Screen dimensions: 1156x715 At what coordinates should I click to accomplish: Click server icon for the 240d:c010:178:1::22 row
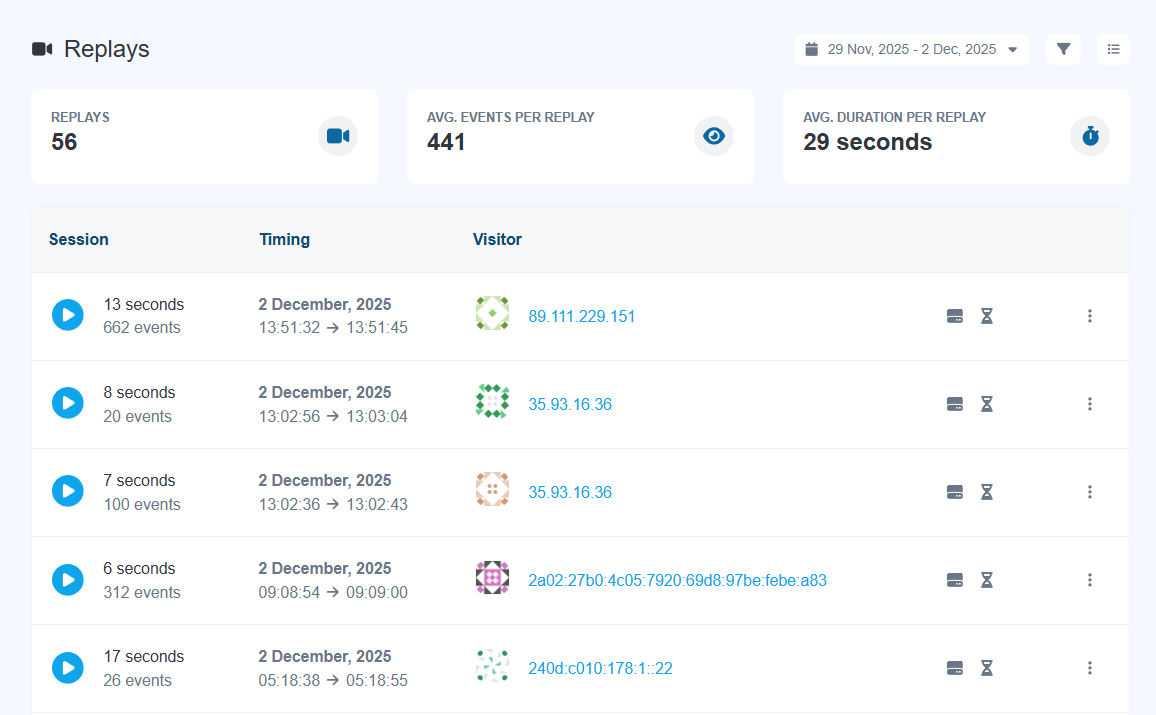pyautogui.click(x=955, y=668)
